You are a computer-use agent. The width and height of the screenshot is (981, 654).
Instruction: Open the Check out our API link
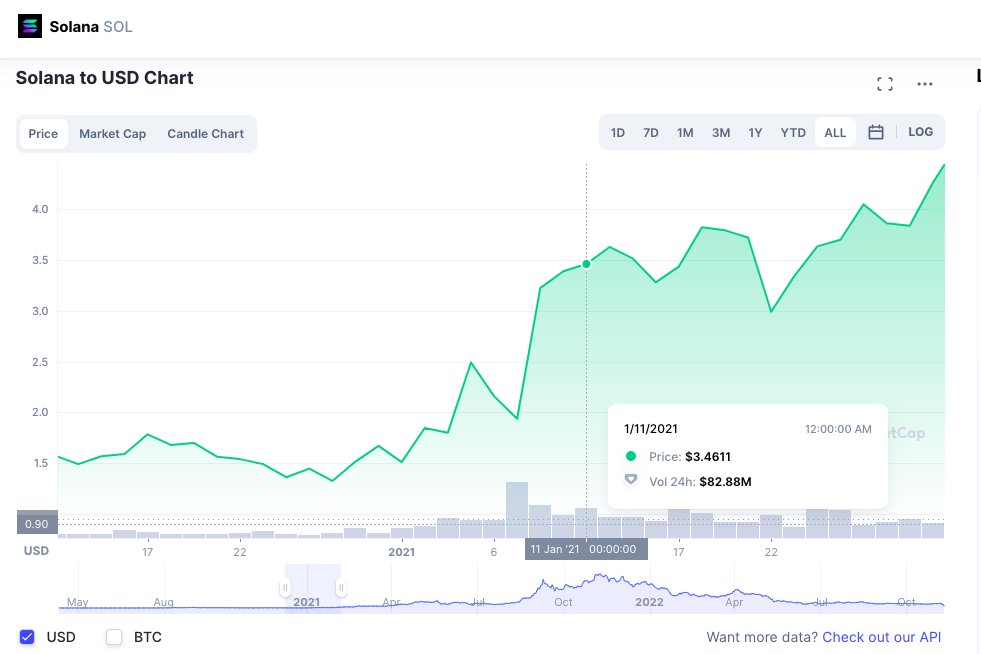(882, 637)
